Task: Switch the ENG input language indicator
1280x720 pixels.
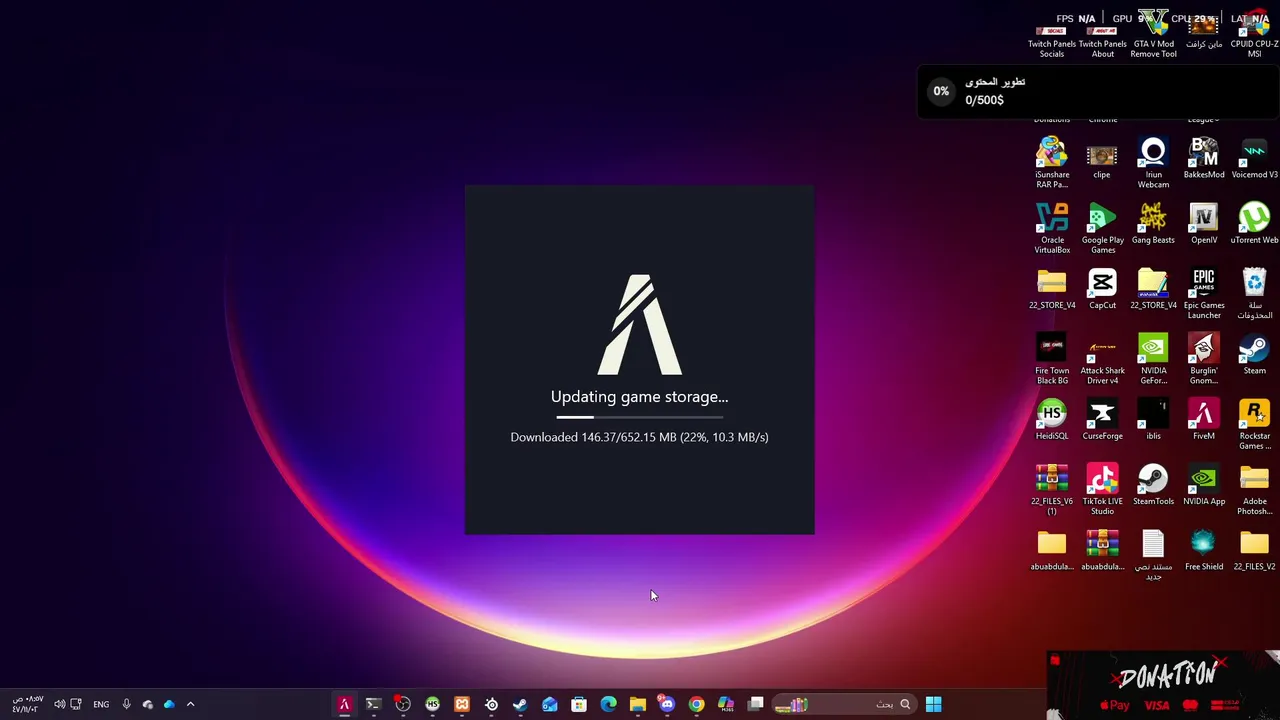Action: [x=101, y=704]
